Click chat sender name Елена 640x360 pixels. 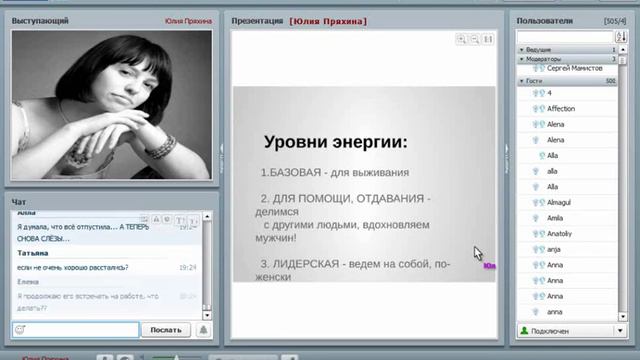(x=28, y=282)
